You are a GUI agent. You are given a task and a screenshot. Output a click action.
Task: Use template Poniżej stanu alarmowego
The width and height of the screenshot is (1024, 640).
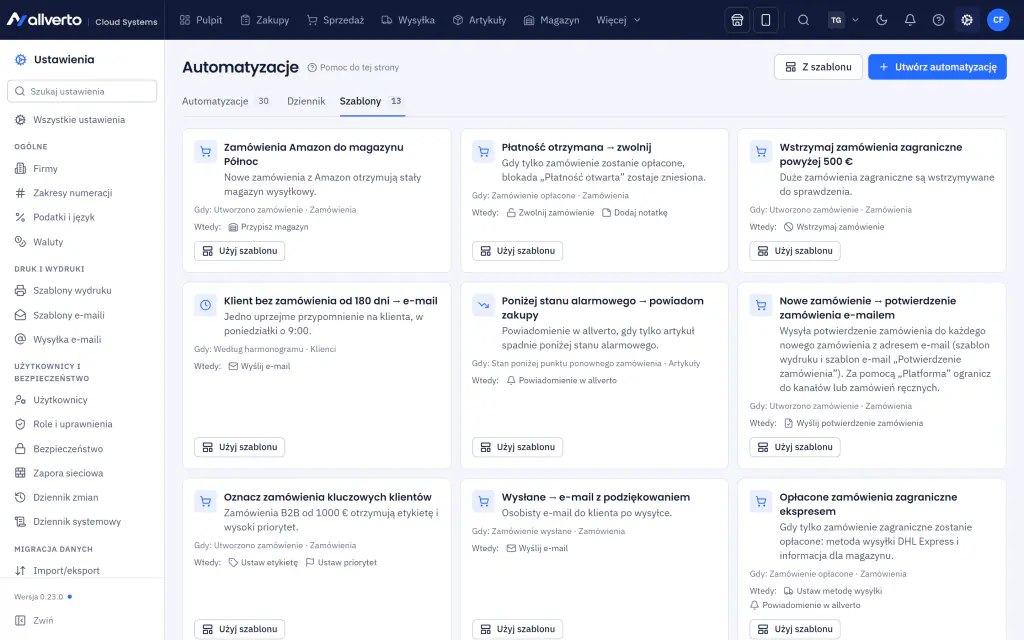517,447
